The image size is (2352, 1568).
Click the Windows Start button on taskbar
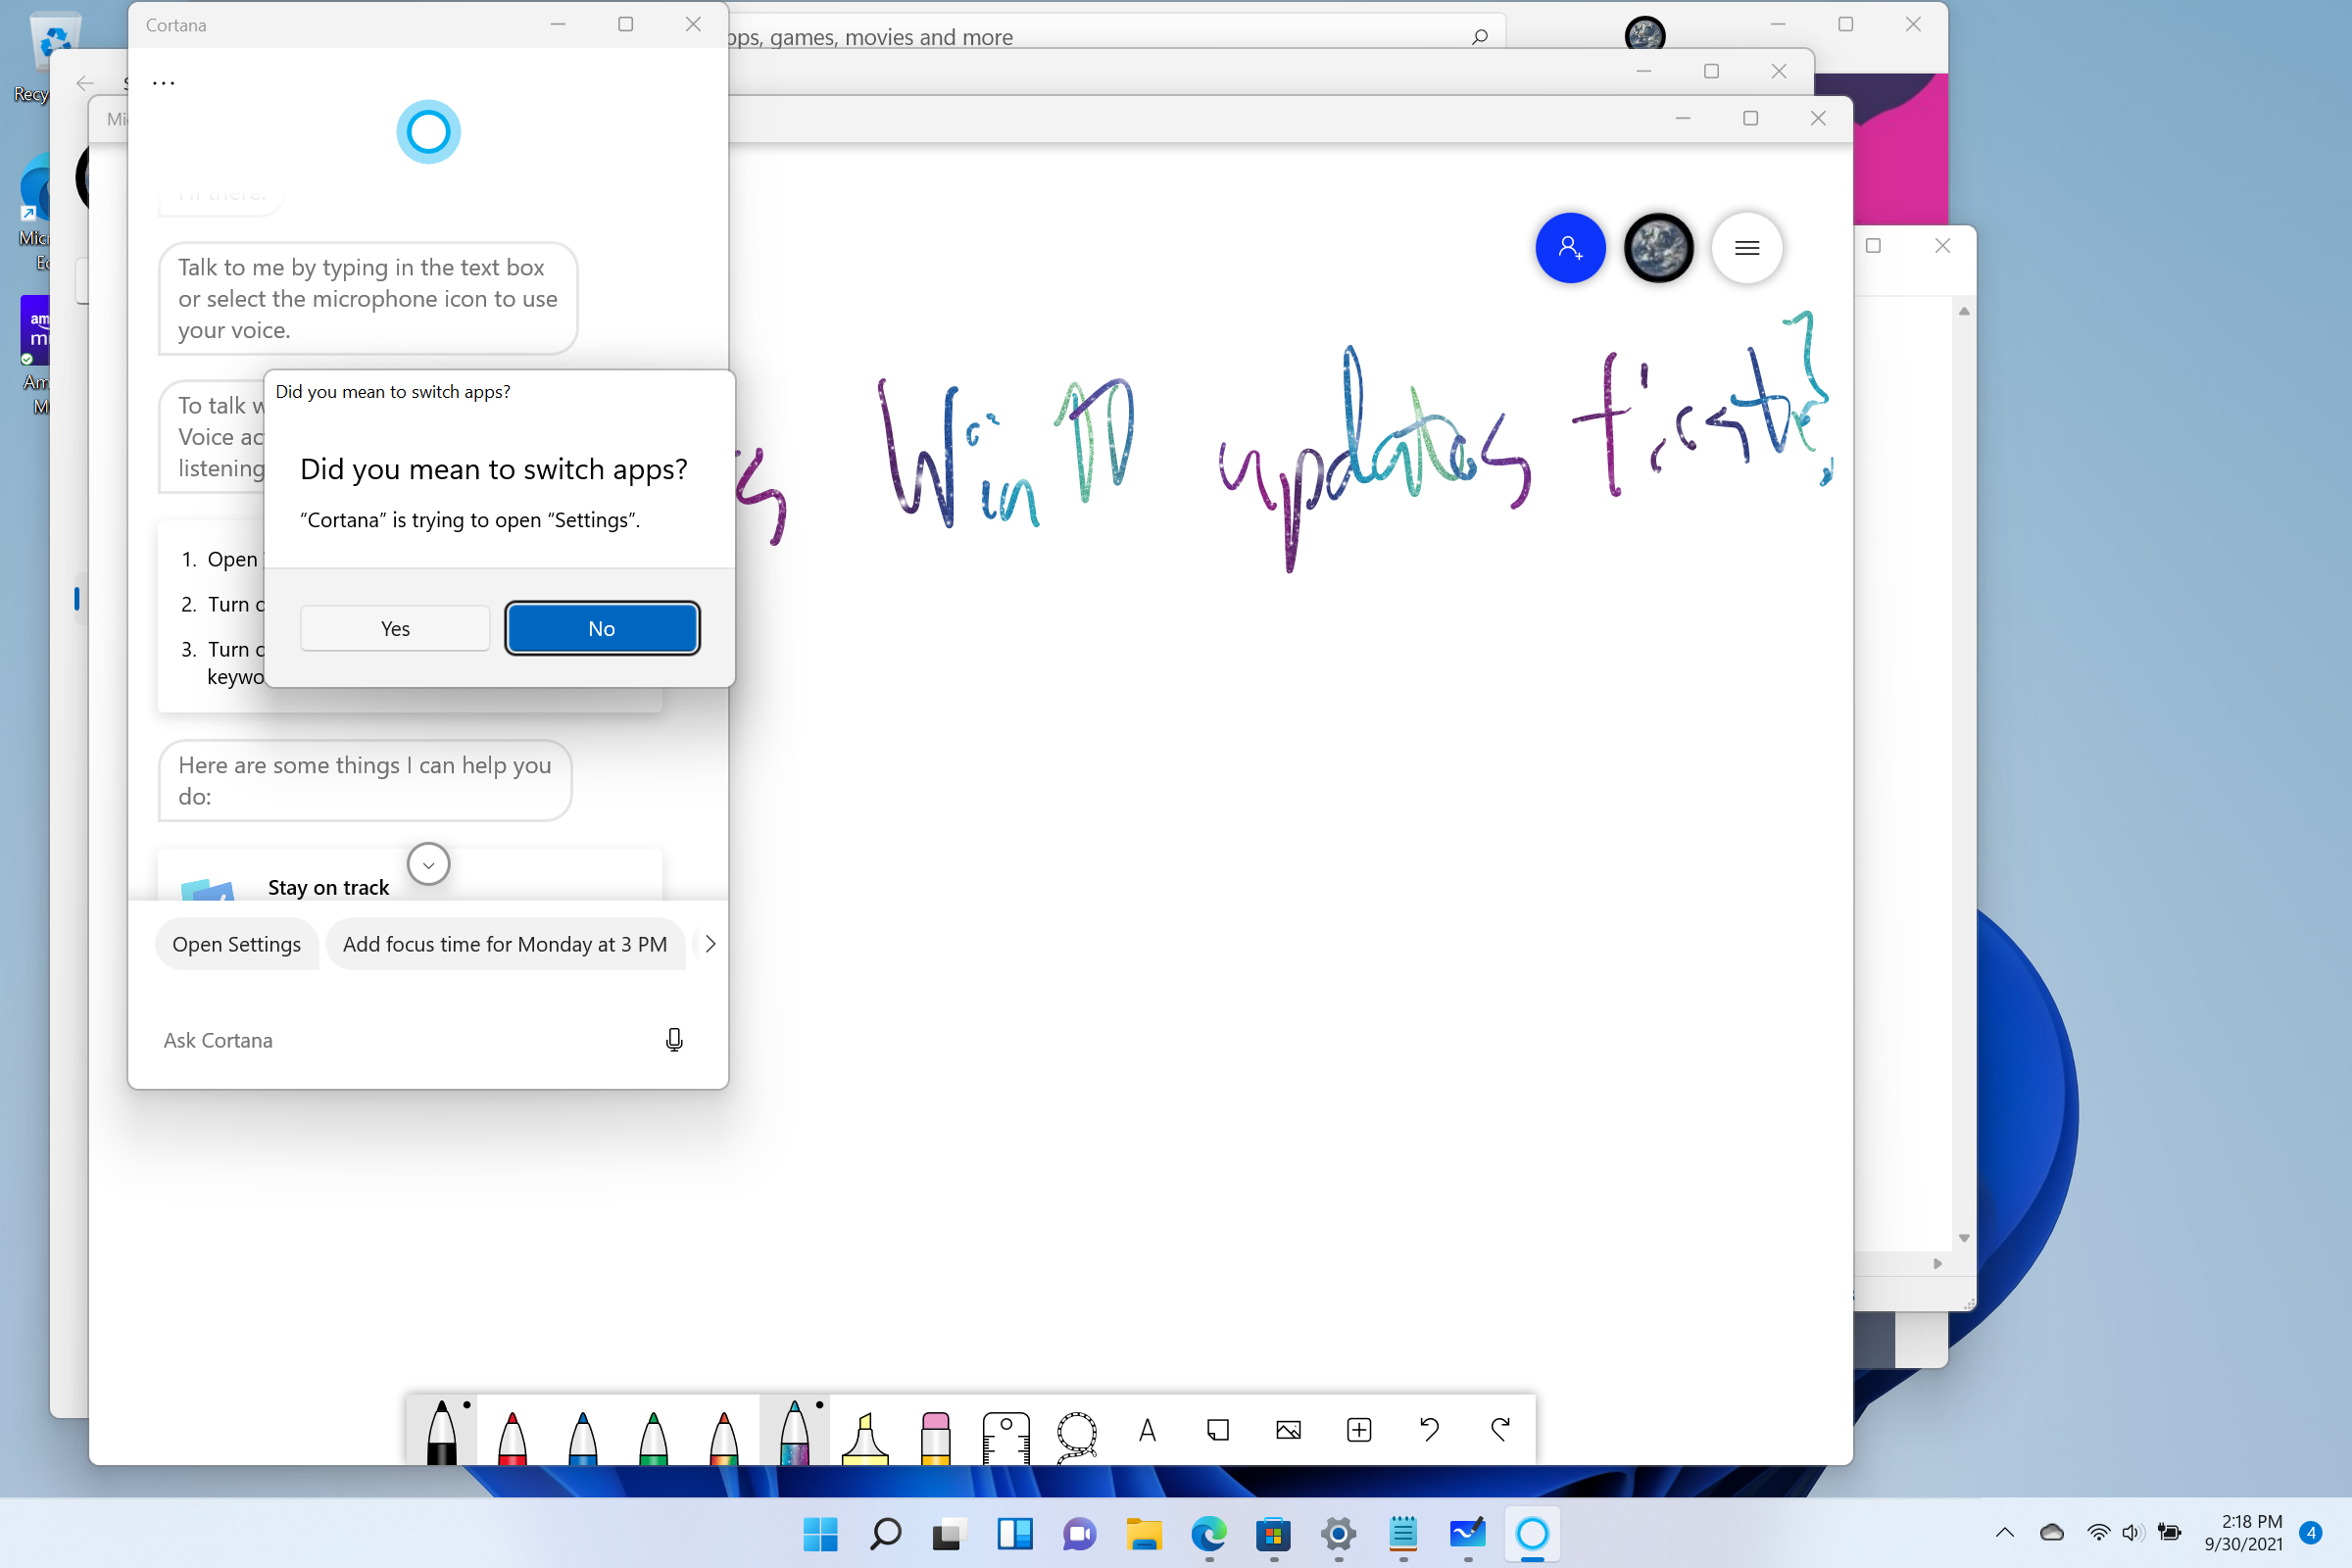pos(822,1533)
